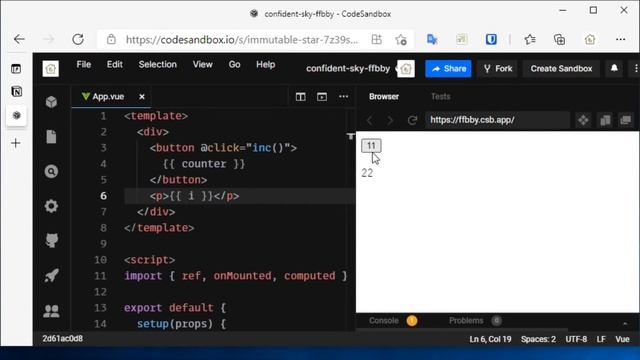640x360 pixels.
Task: Open the GitHub panel icon
Action: coord(51,240)
